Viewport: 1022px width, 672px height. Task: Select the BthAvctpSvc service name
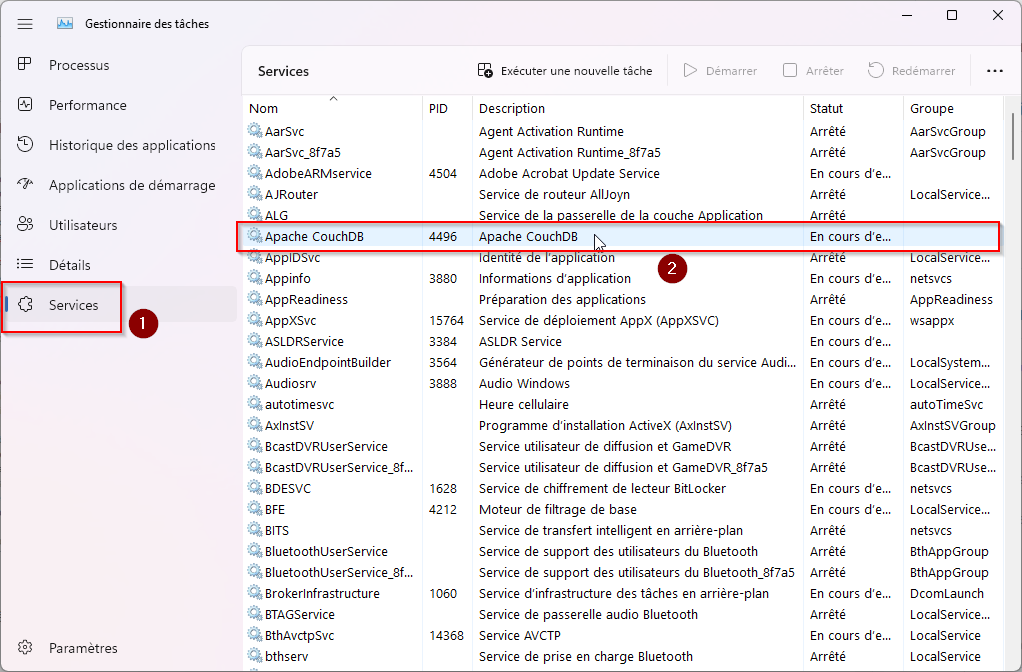pyautogui.click(x=299, y=635)
